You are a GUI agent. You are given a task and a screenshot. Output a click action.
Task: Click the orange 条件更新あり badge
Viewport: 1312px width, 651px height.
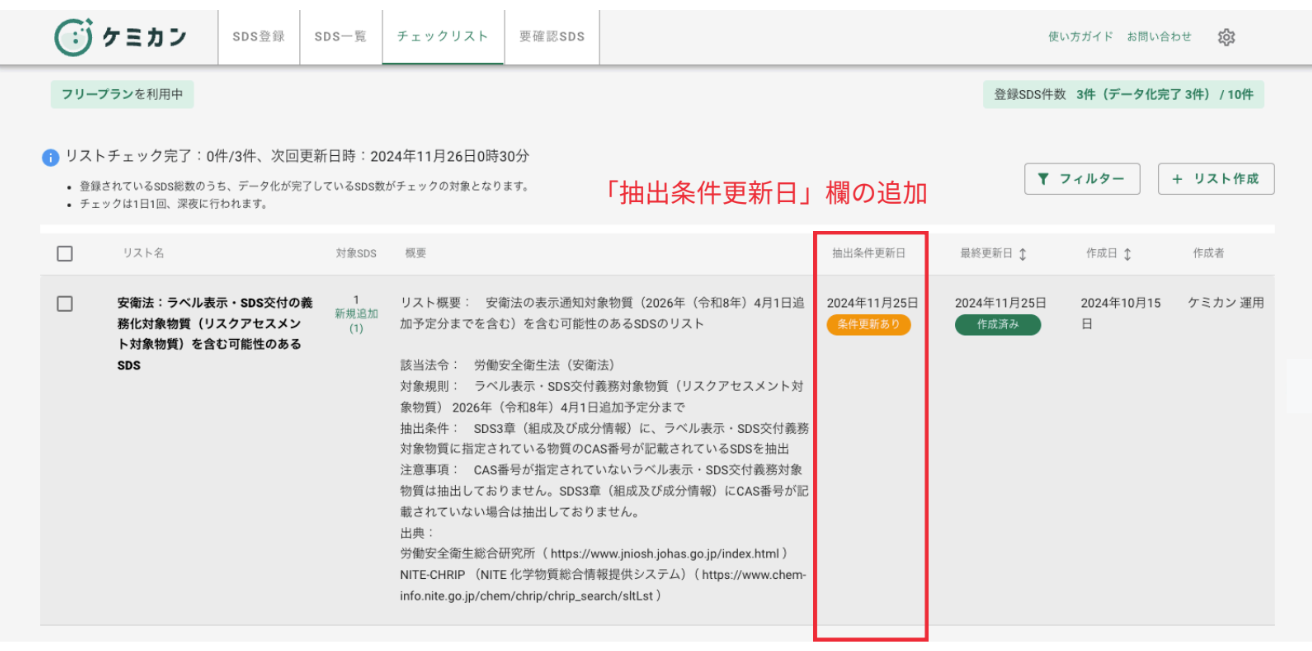point(868,325)
